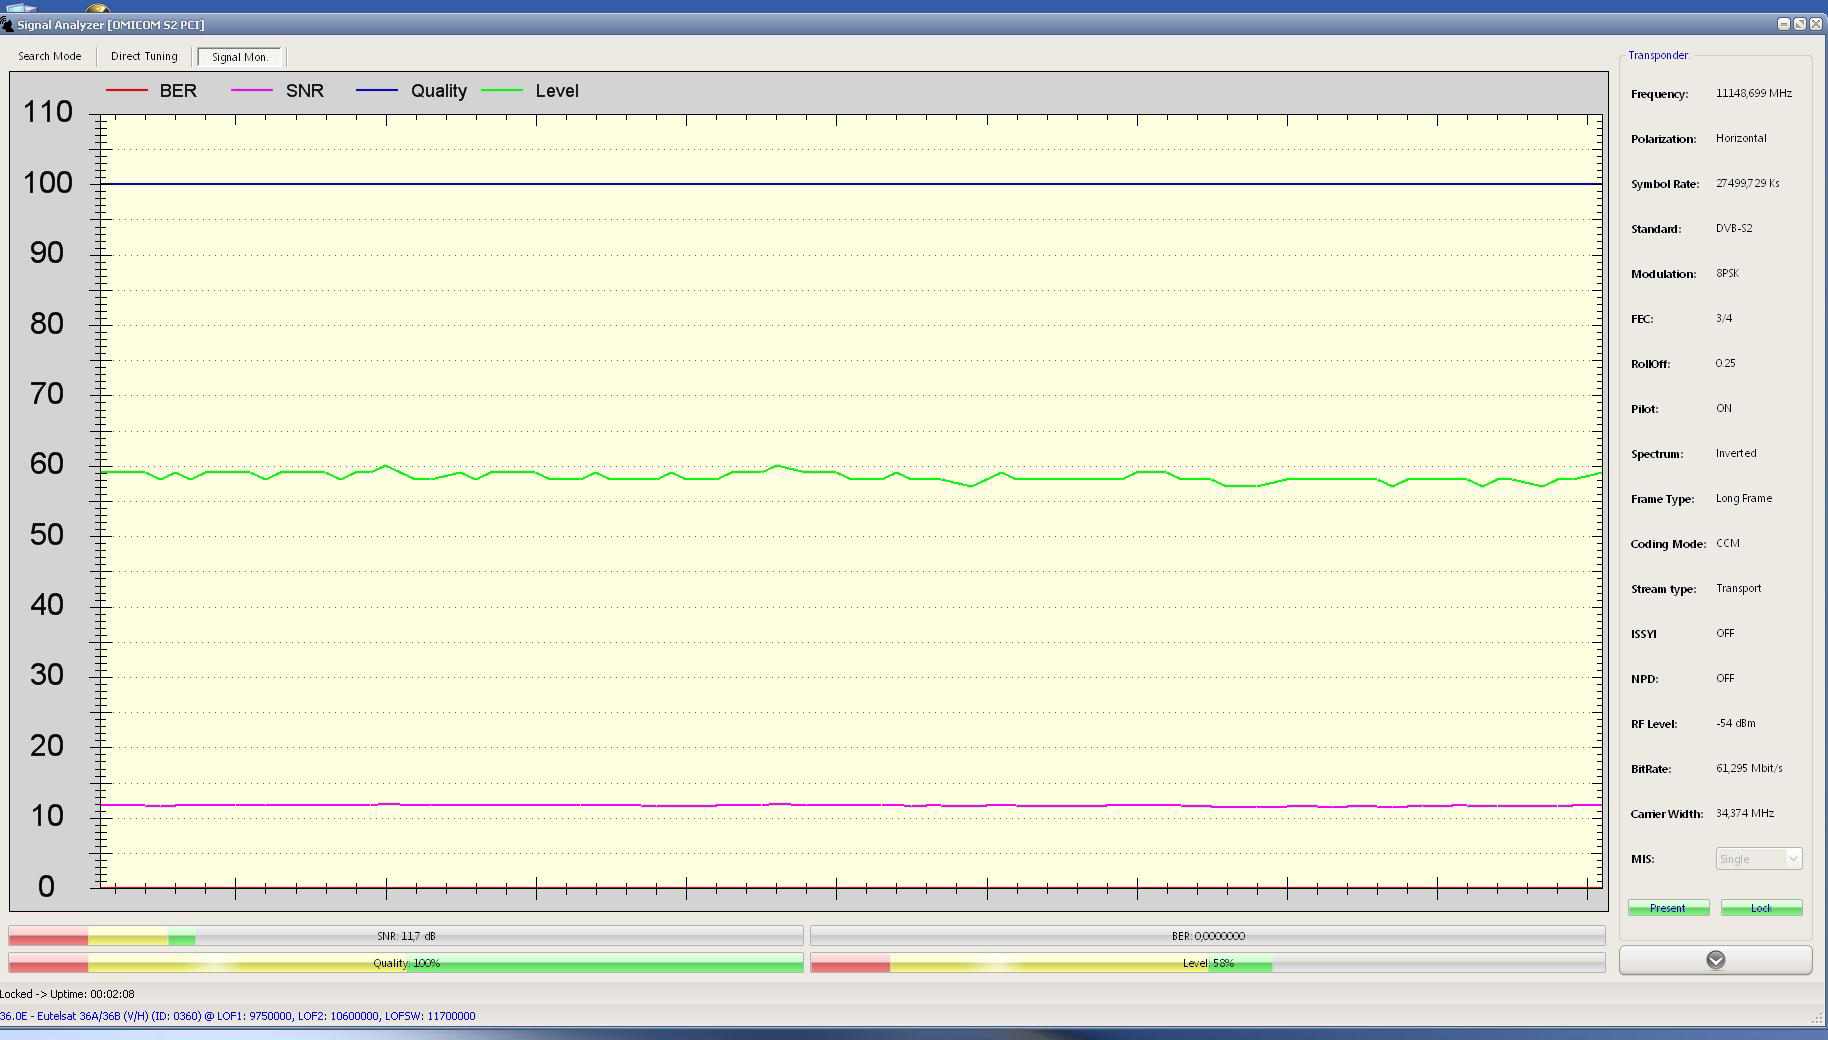
Task: Click the BER 0,0000000 meter bar
Action: (1208, 936)
